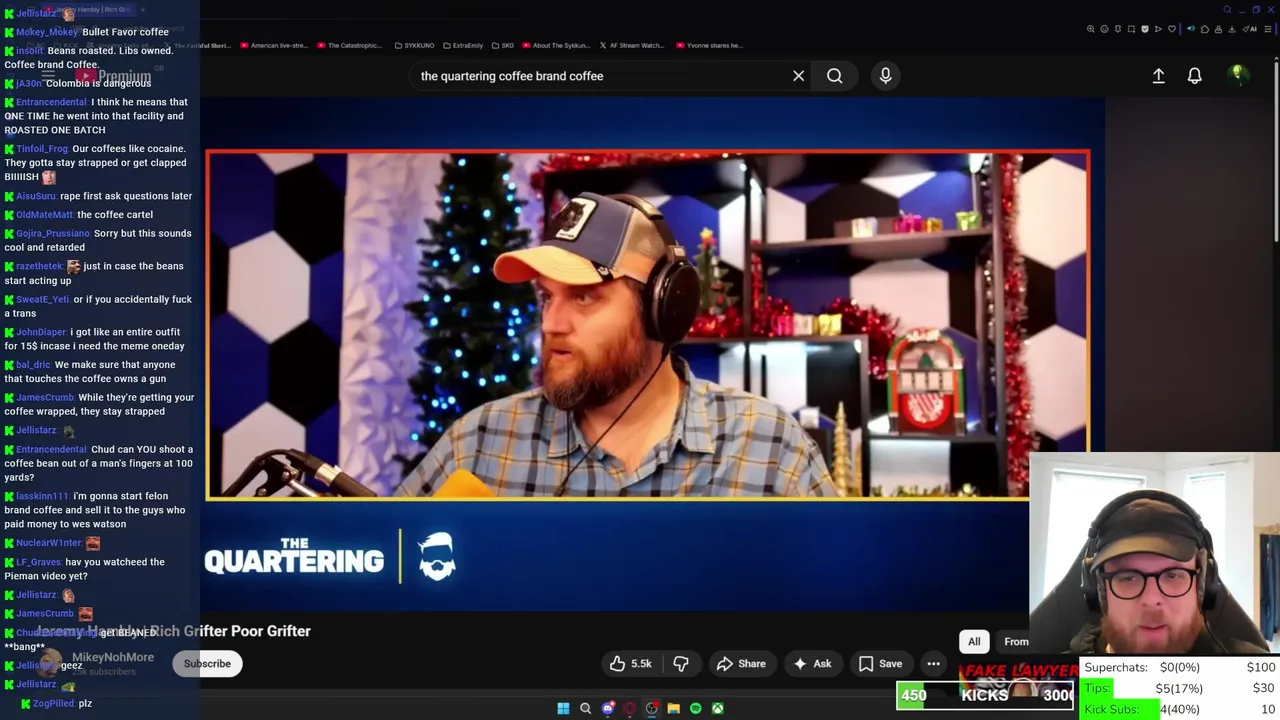
Task: Click chat message 'the coffee cartel'
Action: (115, 214)
